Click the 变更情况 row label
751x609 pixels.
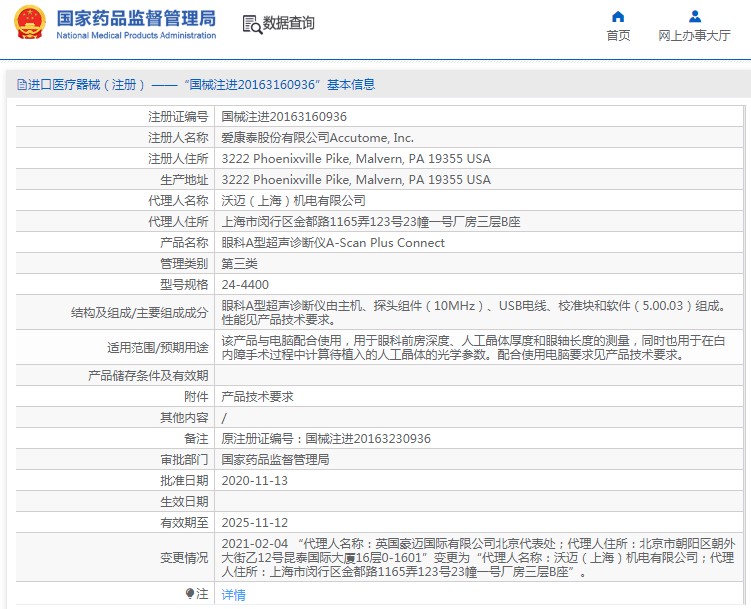tap(184, 558)
